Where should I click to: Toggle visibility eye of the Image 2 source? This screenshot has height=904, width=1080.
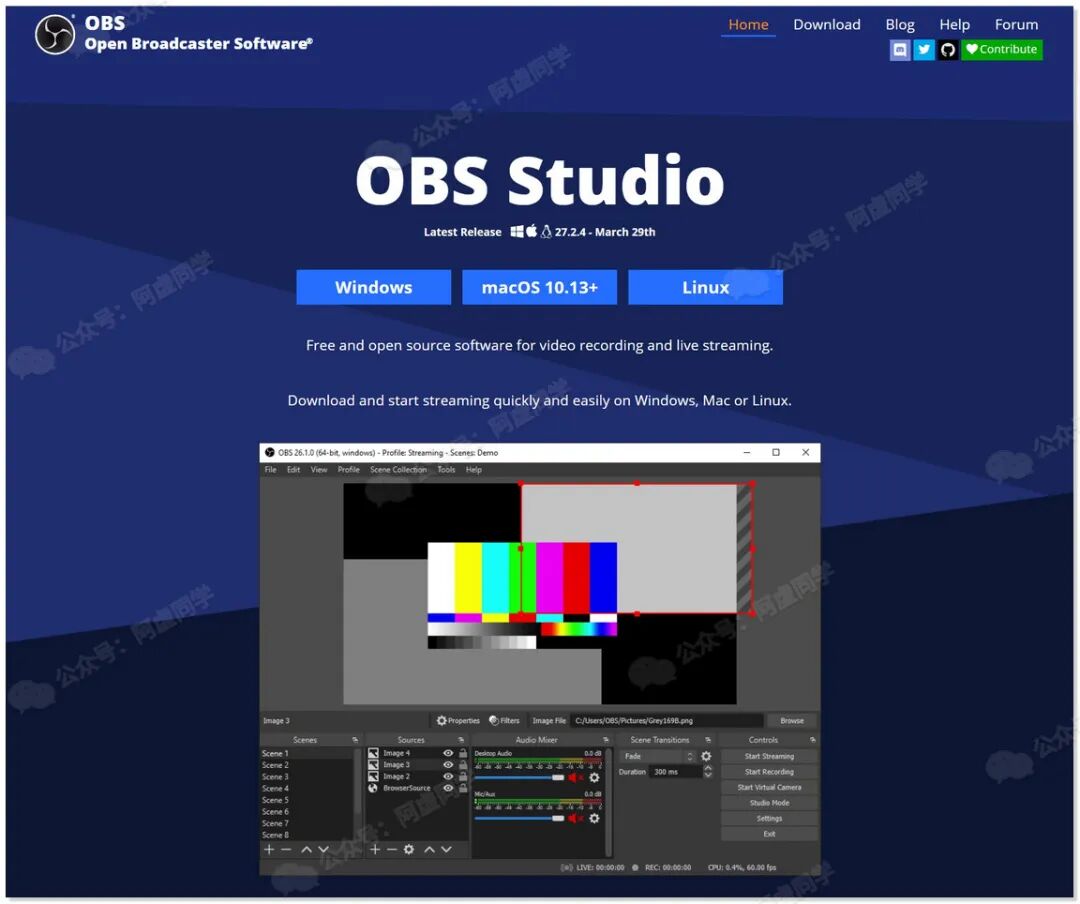[x=448, y=777]
